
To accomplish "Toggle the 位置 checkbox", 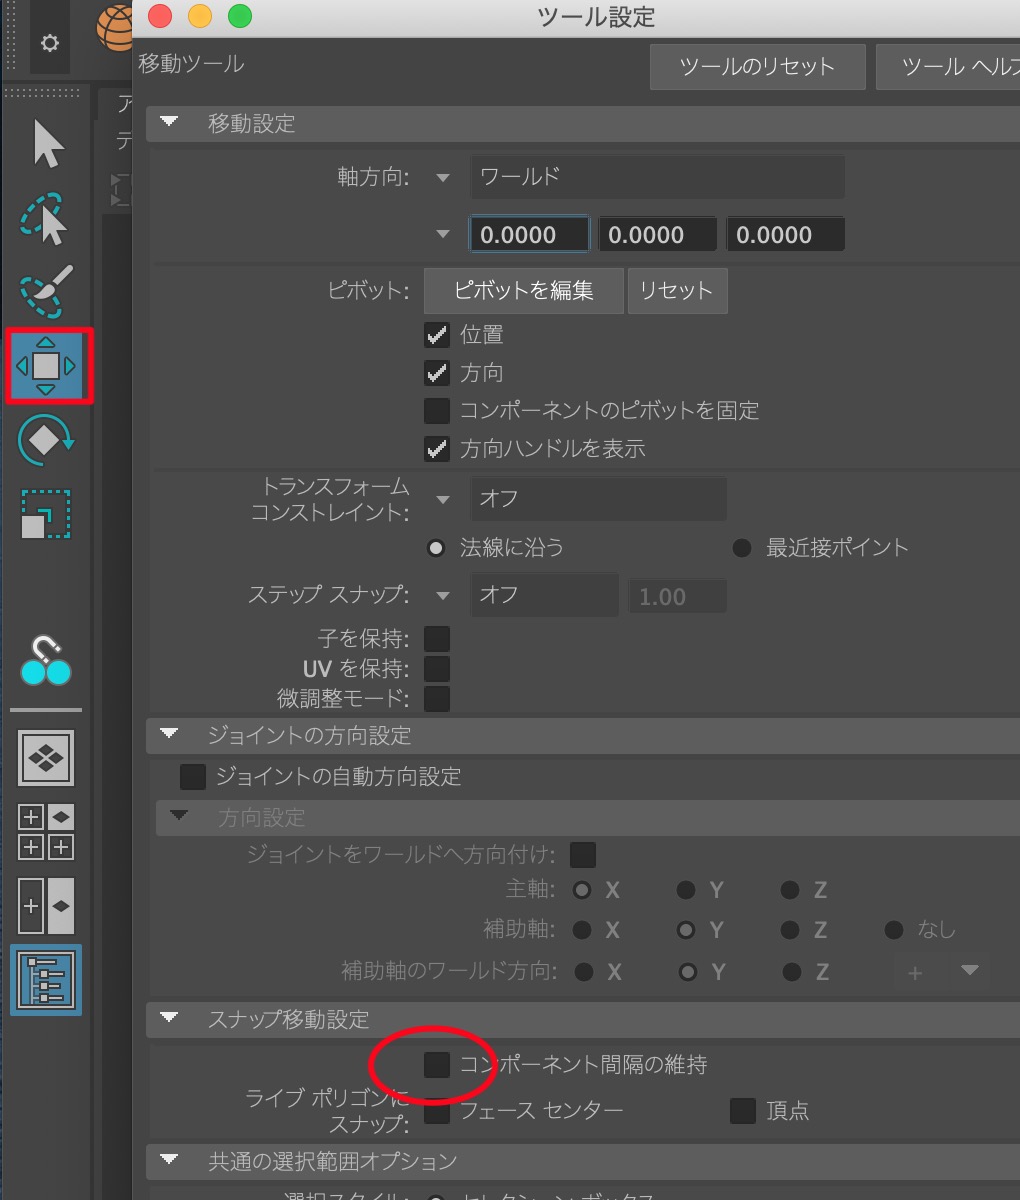I will pos(437,335).
